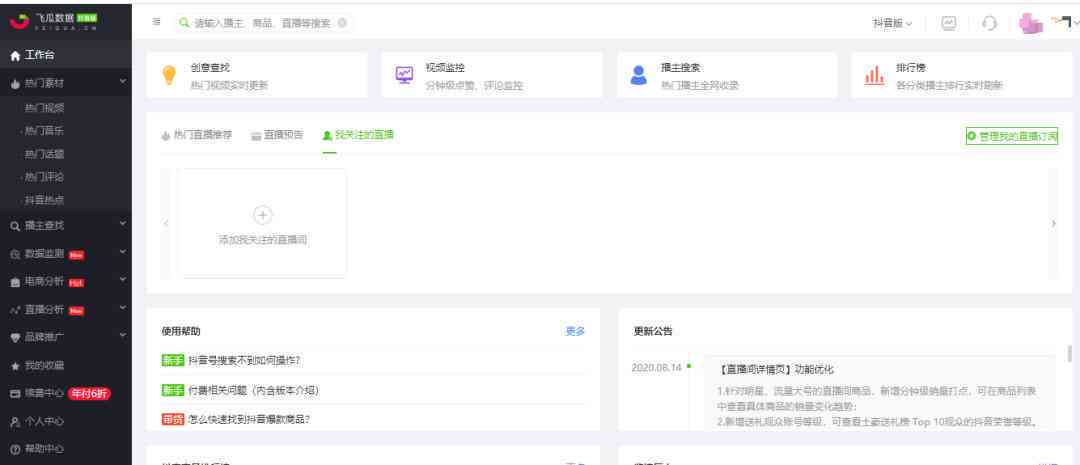Click the 数据监测 sidebar icon
The width and height of the screenshot is (1080, 465).
coord(15,254)
